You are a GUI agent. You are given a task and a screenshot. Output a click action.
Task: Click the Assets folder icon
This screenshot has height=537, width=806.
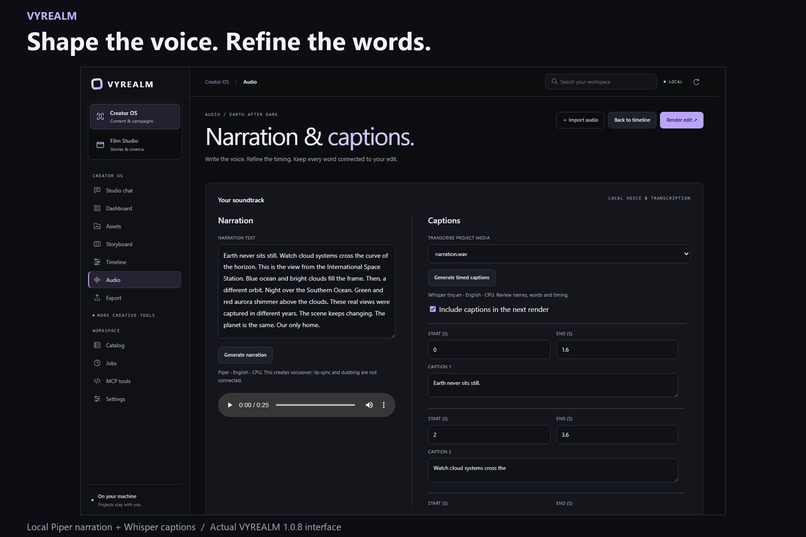pyautogui.click(x=97, y=226)
